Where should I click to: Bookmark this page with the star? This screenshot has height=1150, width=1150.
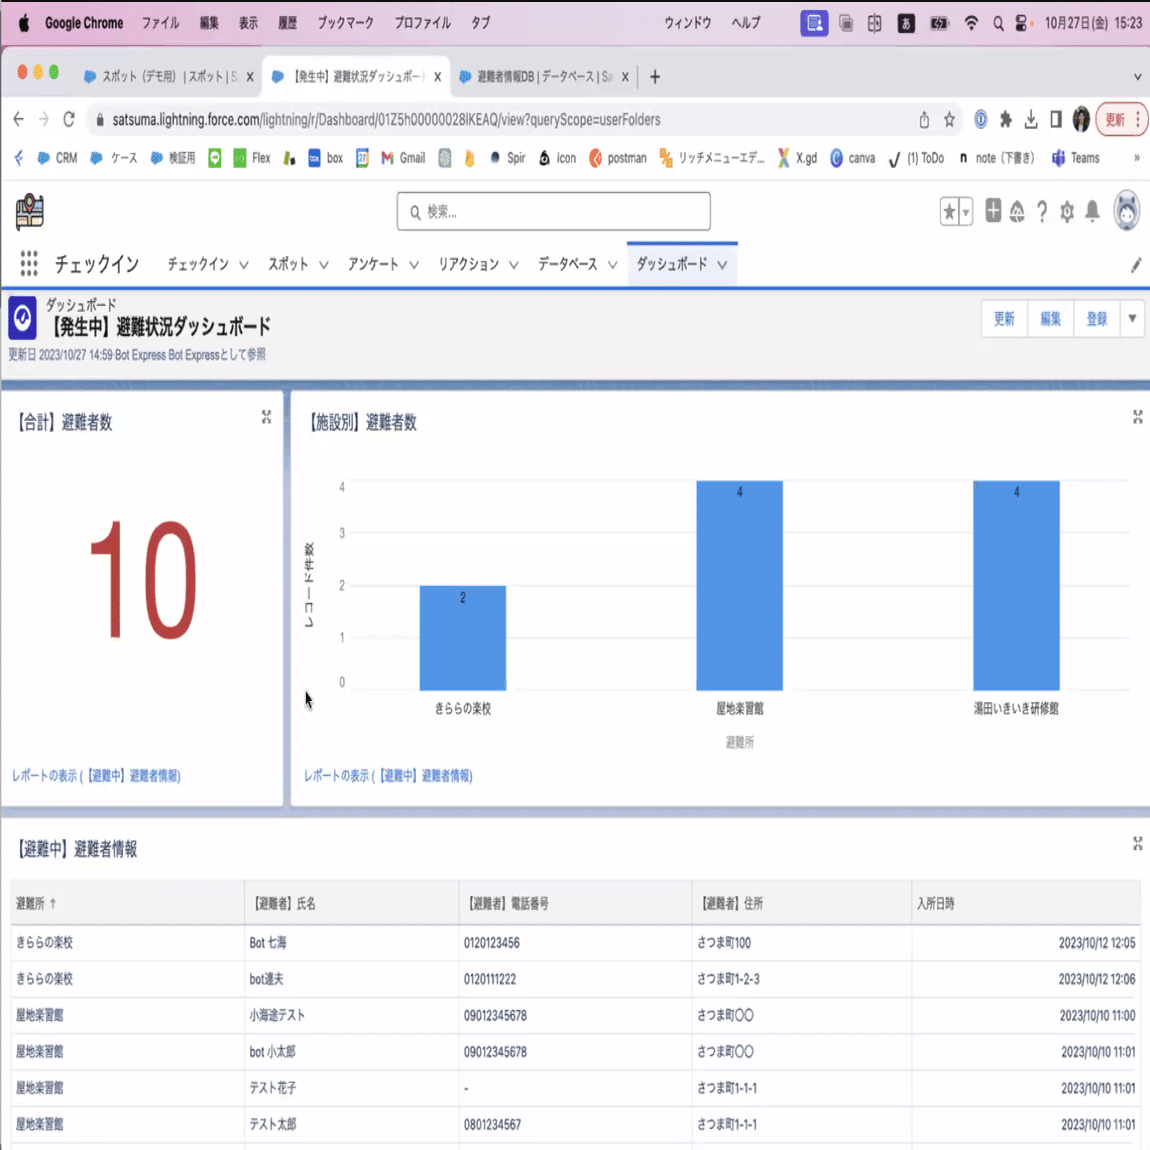[x=949, y=120]
